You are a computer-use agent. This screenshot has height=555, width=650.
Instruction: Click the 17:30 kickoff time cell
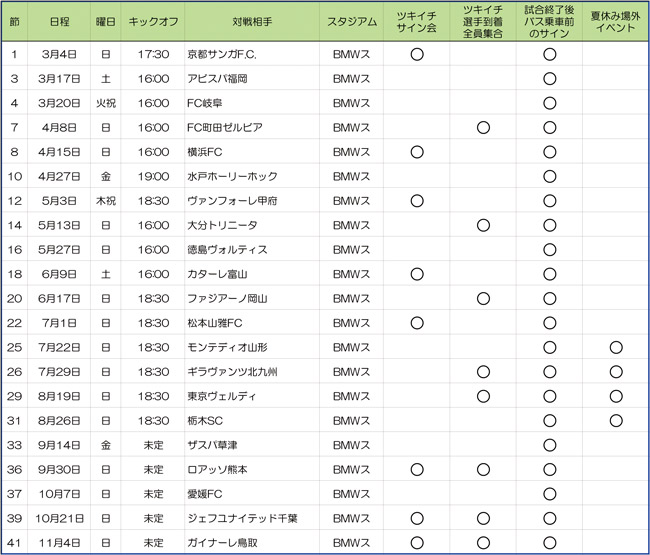click(x=153, y=54)
